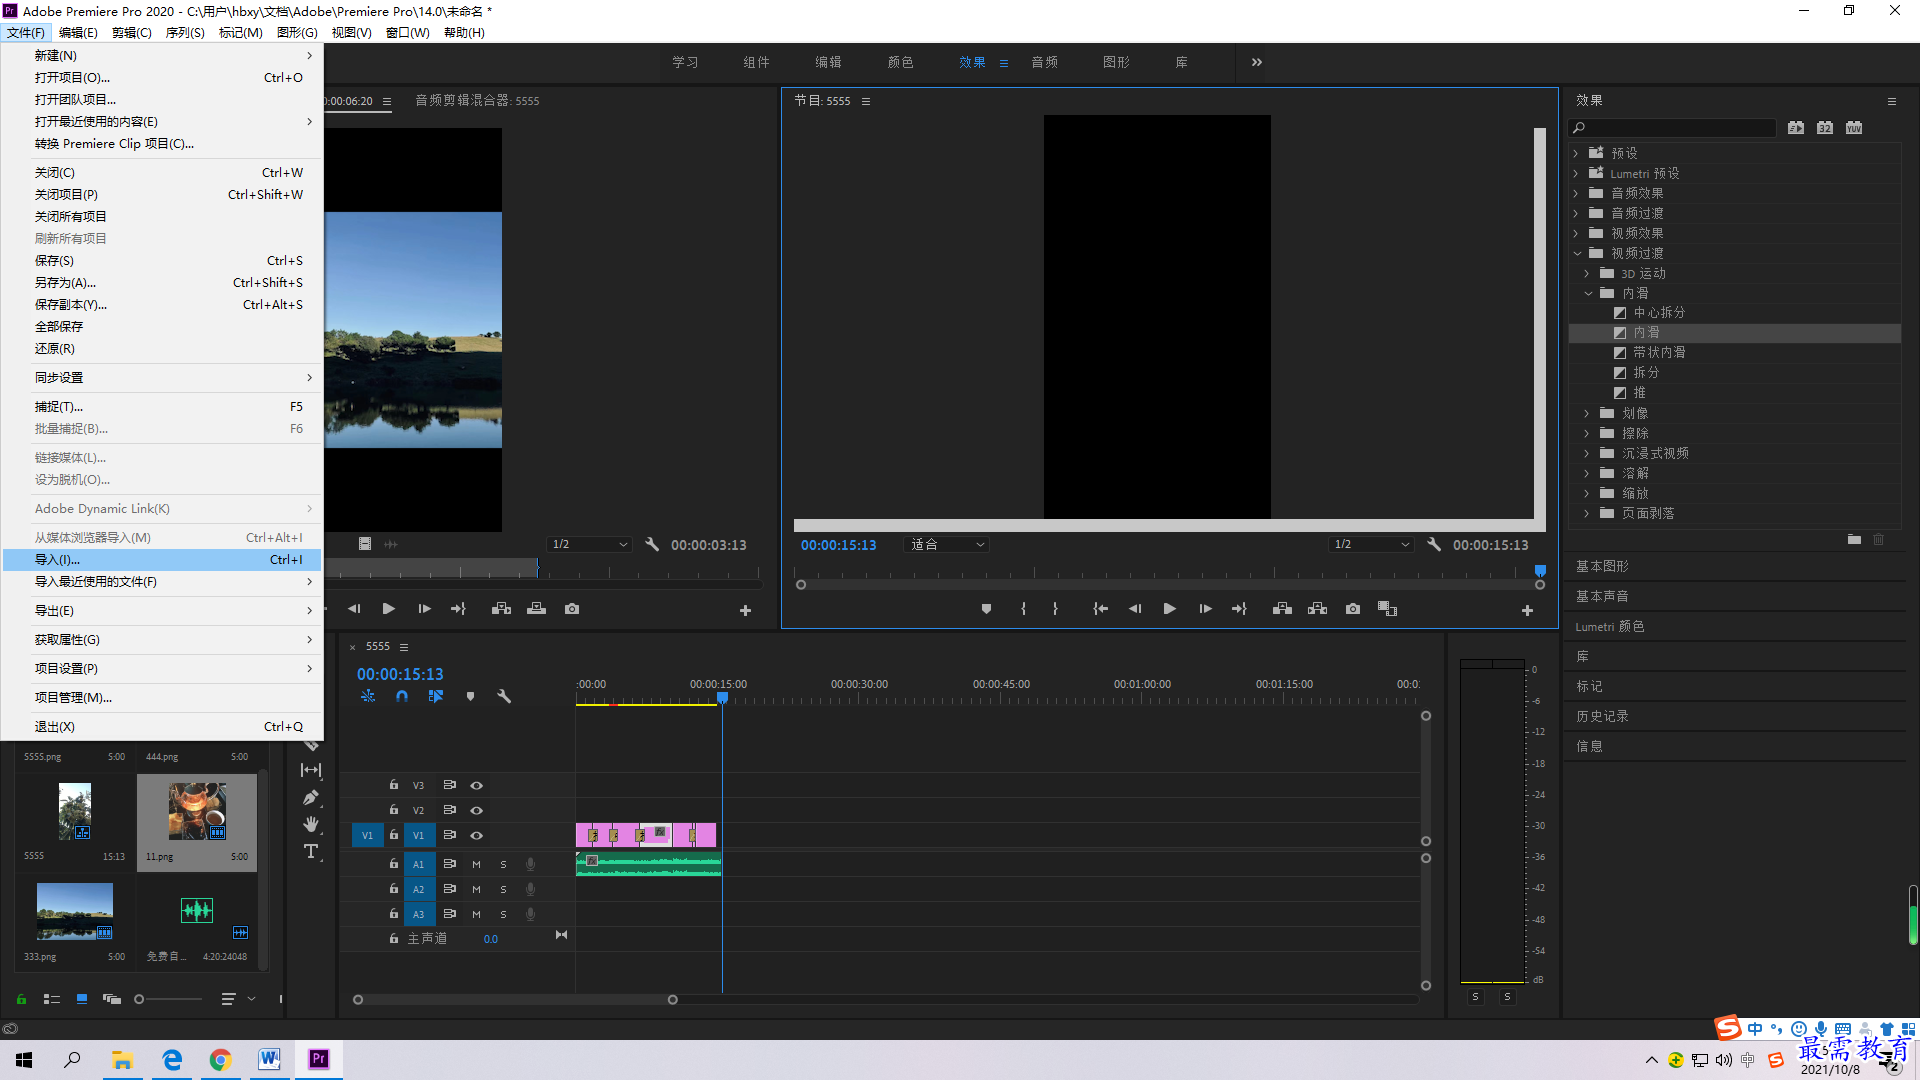1920x1080 pixels.
Task: Open Program monitor wrench settings
Action: (x=1434, y=545)
